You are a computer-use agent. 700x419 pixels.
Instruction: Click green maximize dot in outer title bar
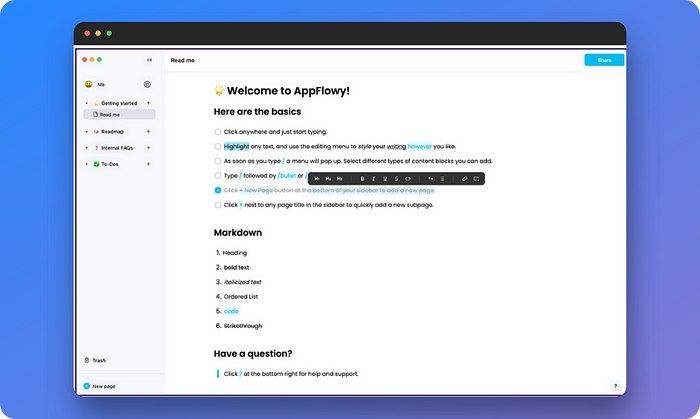point(109,33)
